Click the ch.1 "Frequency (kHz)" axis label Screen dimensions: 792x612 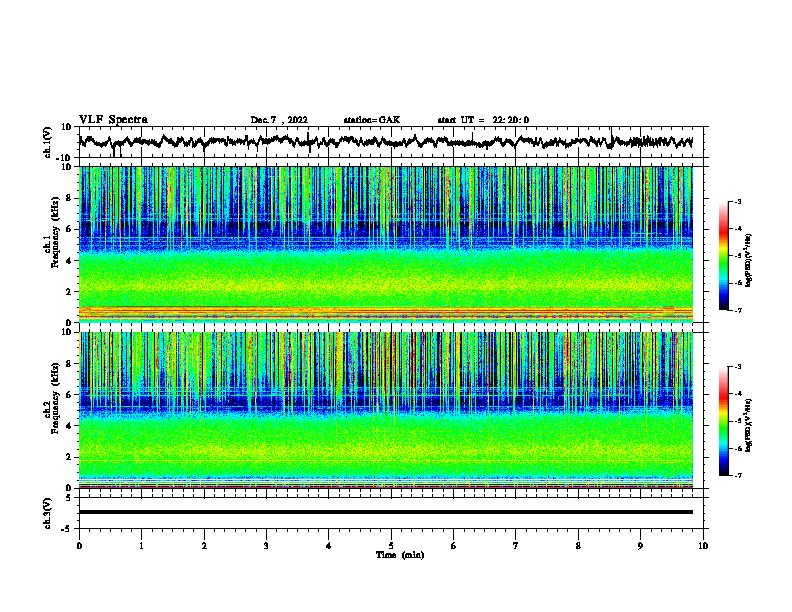tap(55, 232)
